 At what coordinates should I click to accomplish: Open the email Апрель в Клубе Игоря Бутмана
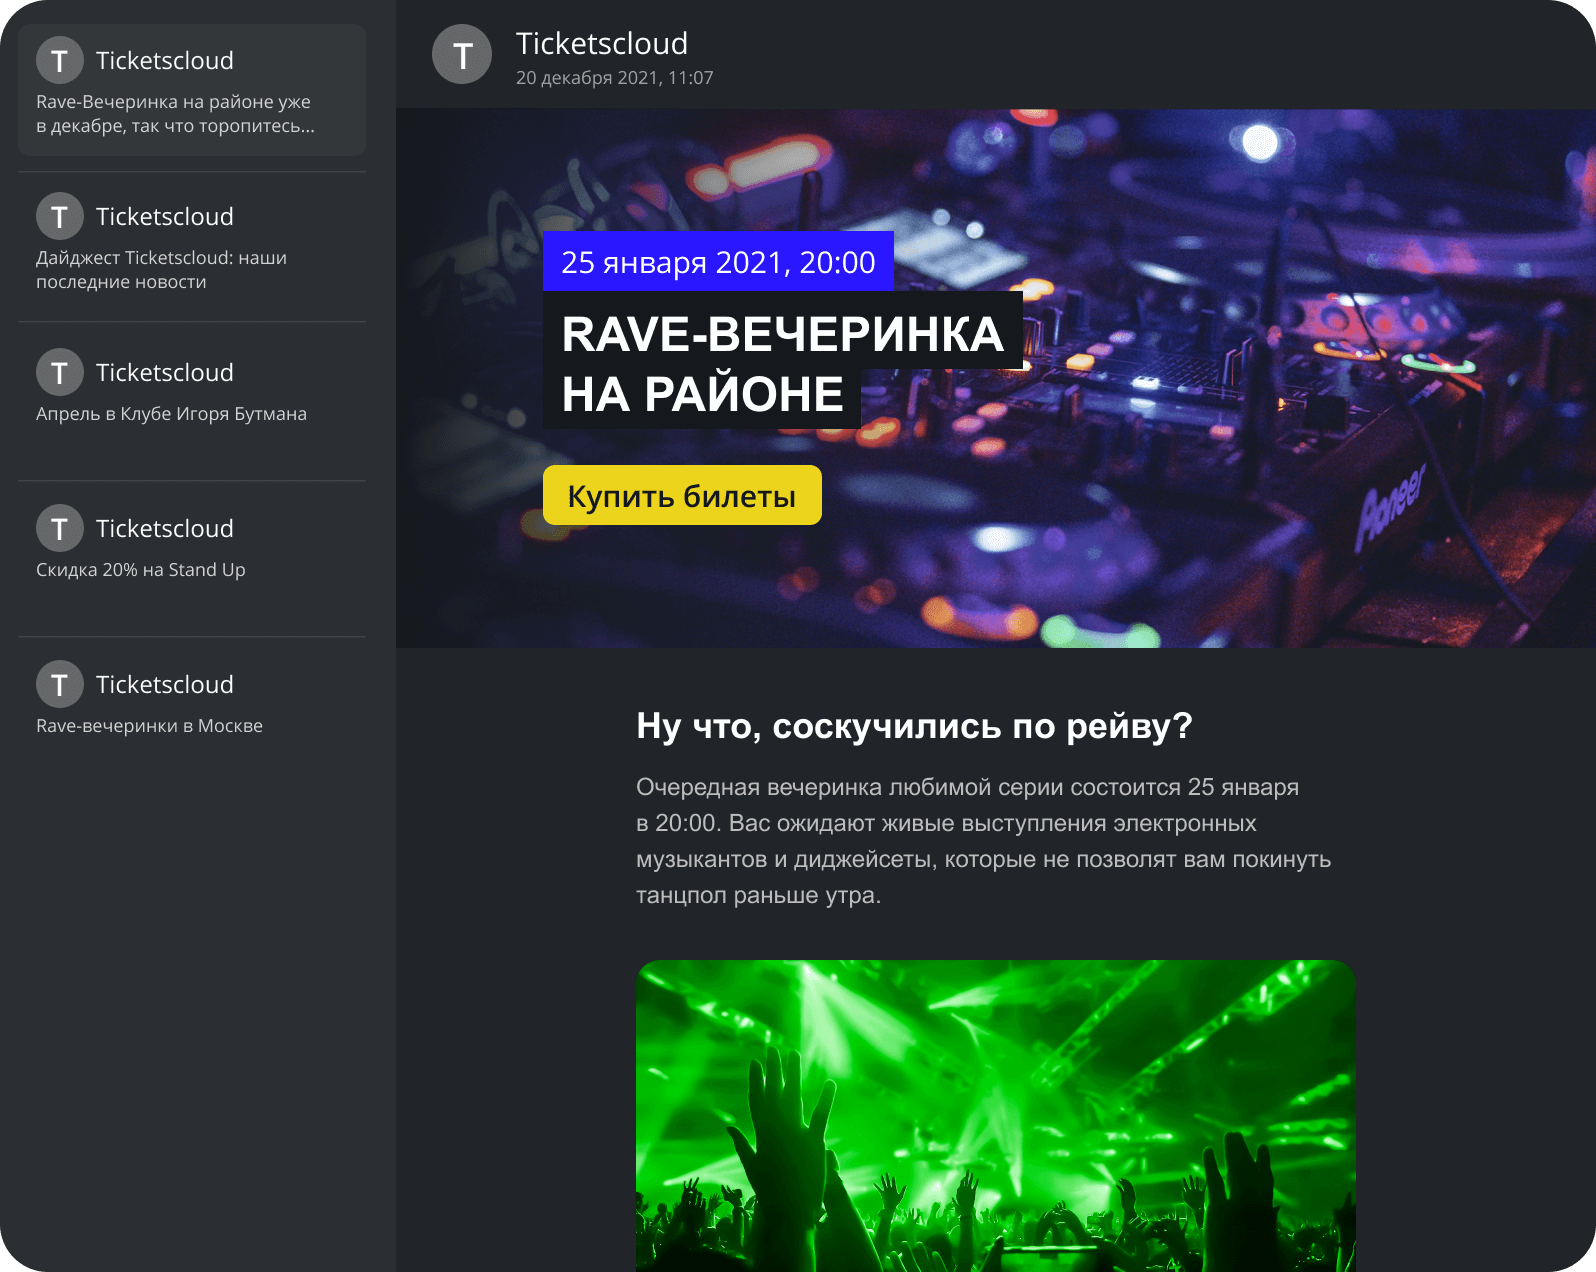coord(192,400)
